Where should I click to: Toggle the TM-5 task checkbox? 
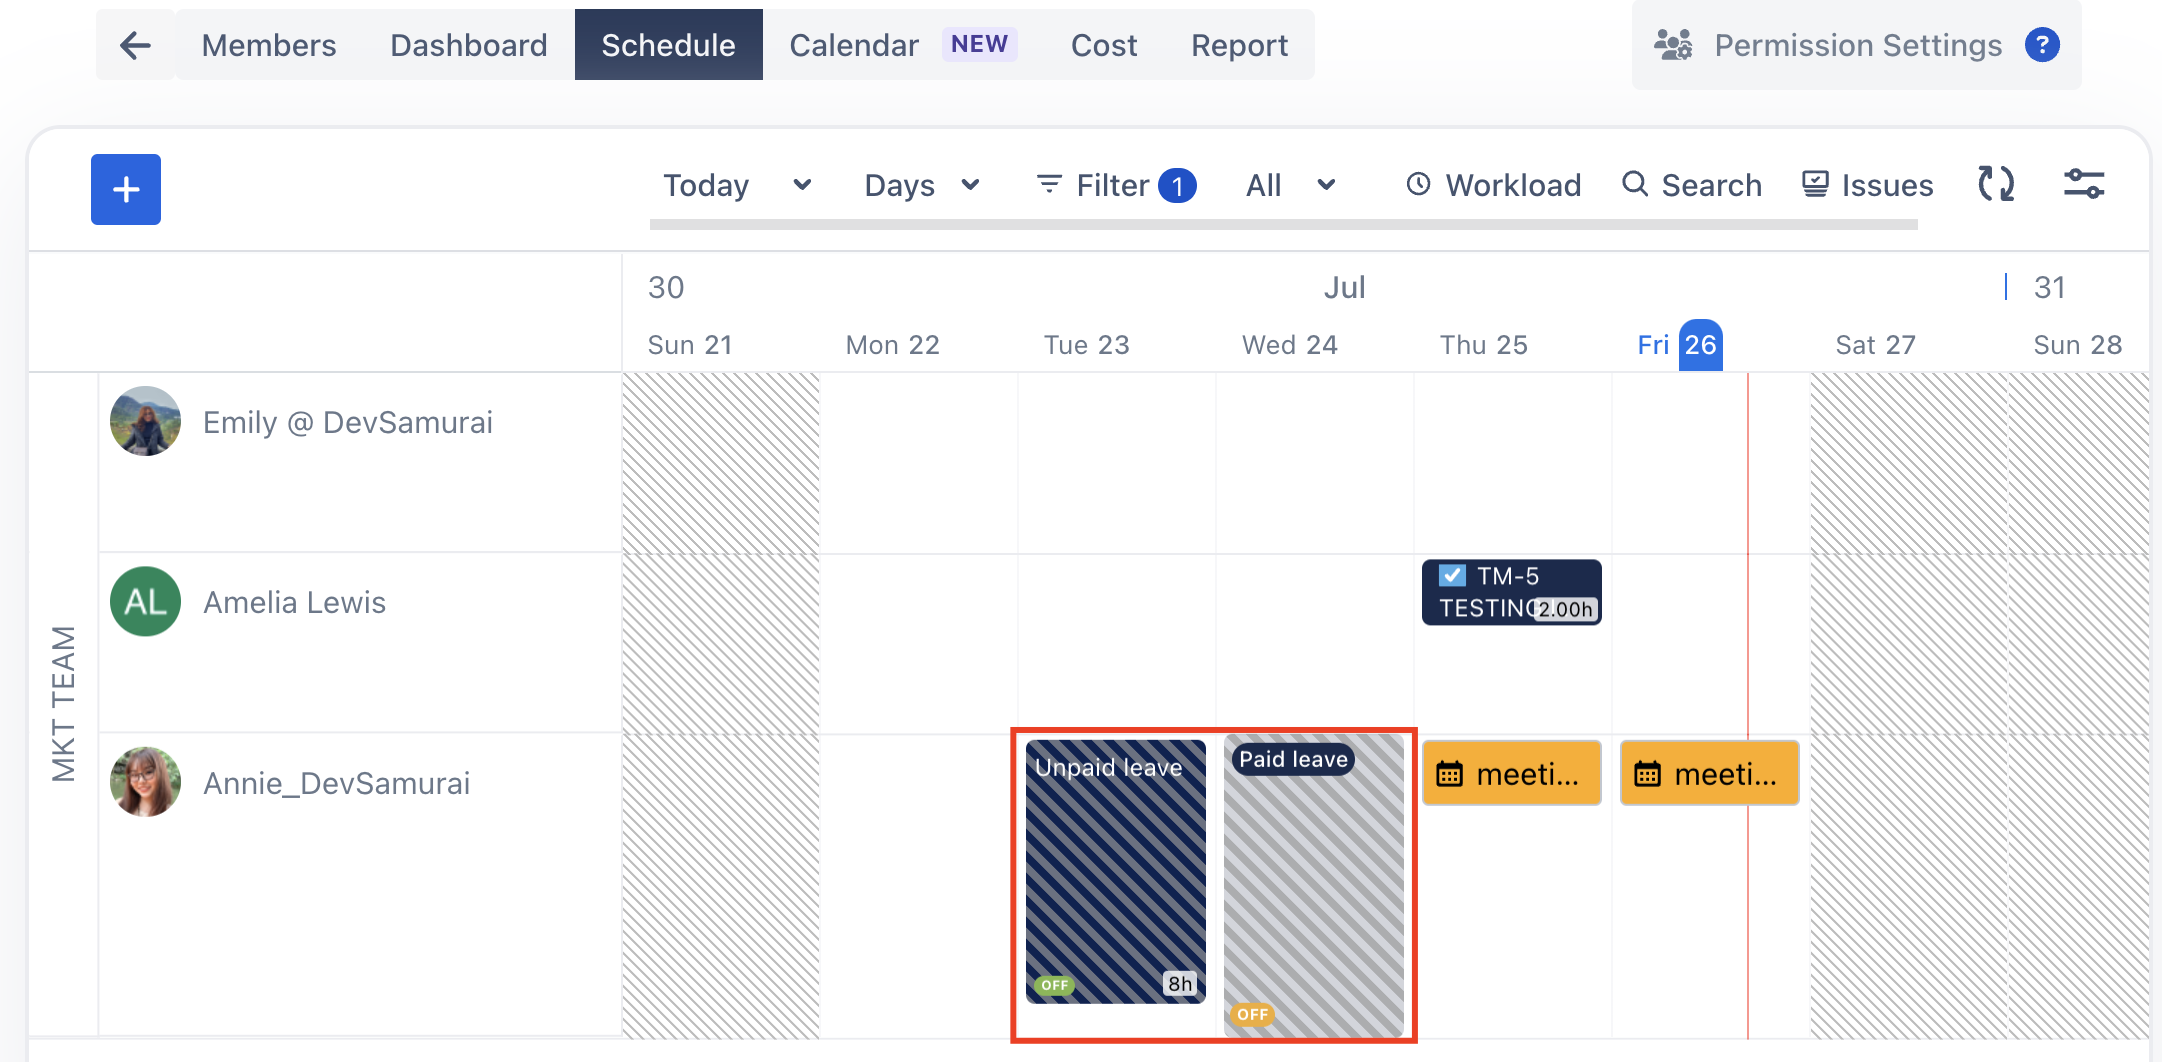[x=1452, y=576]
